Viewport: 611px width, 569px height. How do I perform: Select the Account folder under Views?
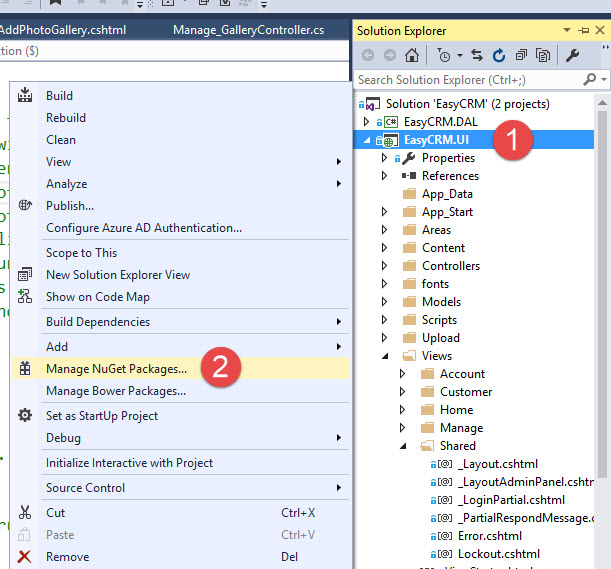pos(462,374)
